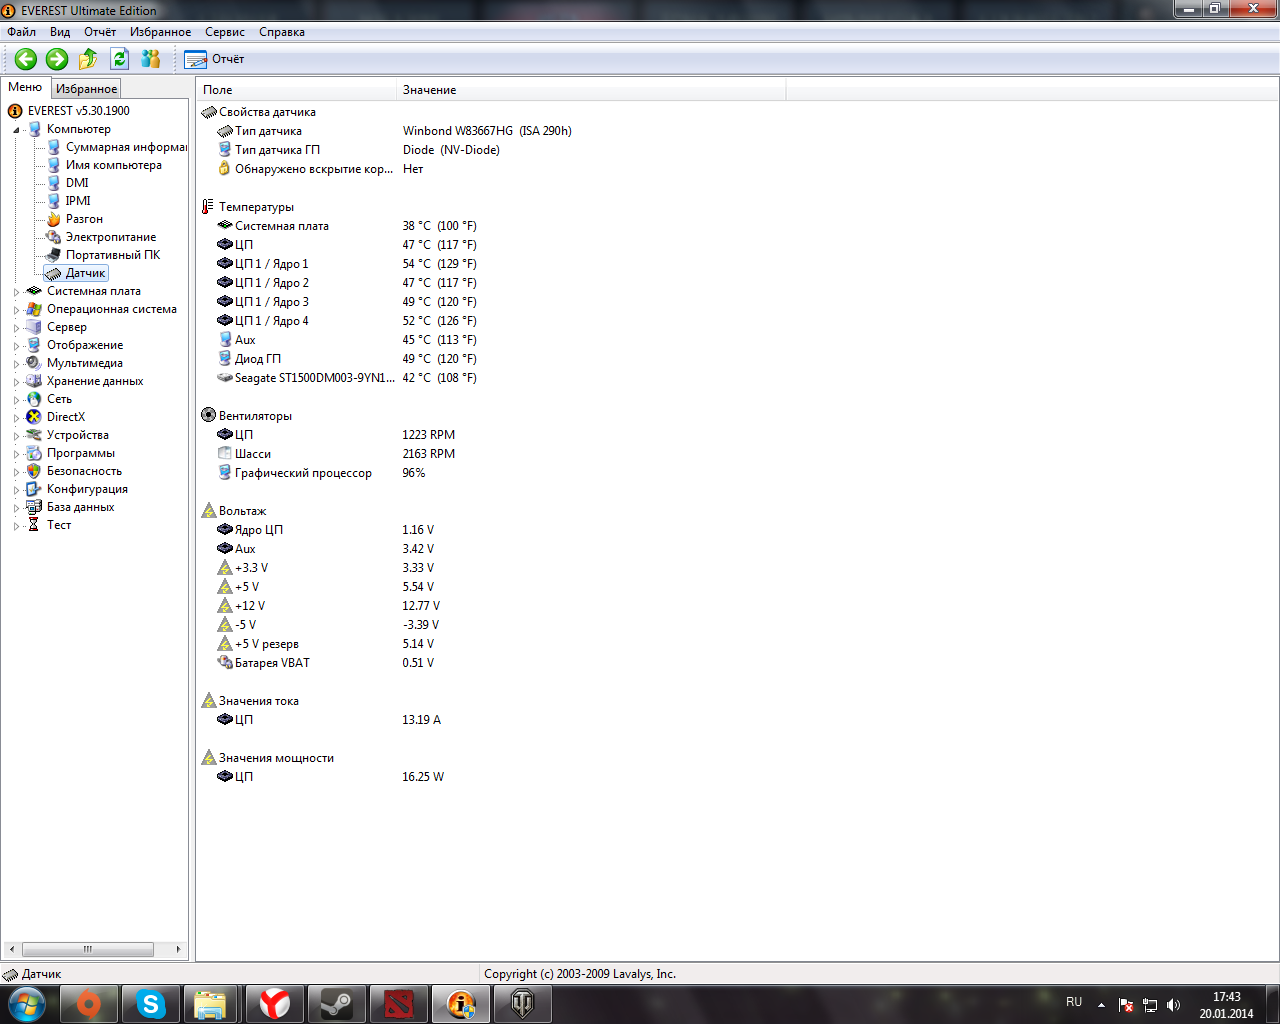The height and width of the screenshot is (1024, 1280).
Task: Click the База данных icon in tree
Action: (x=34, y=507)
